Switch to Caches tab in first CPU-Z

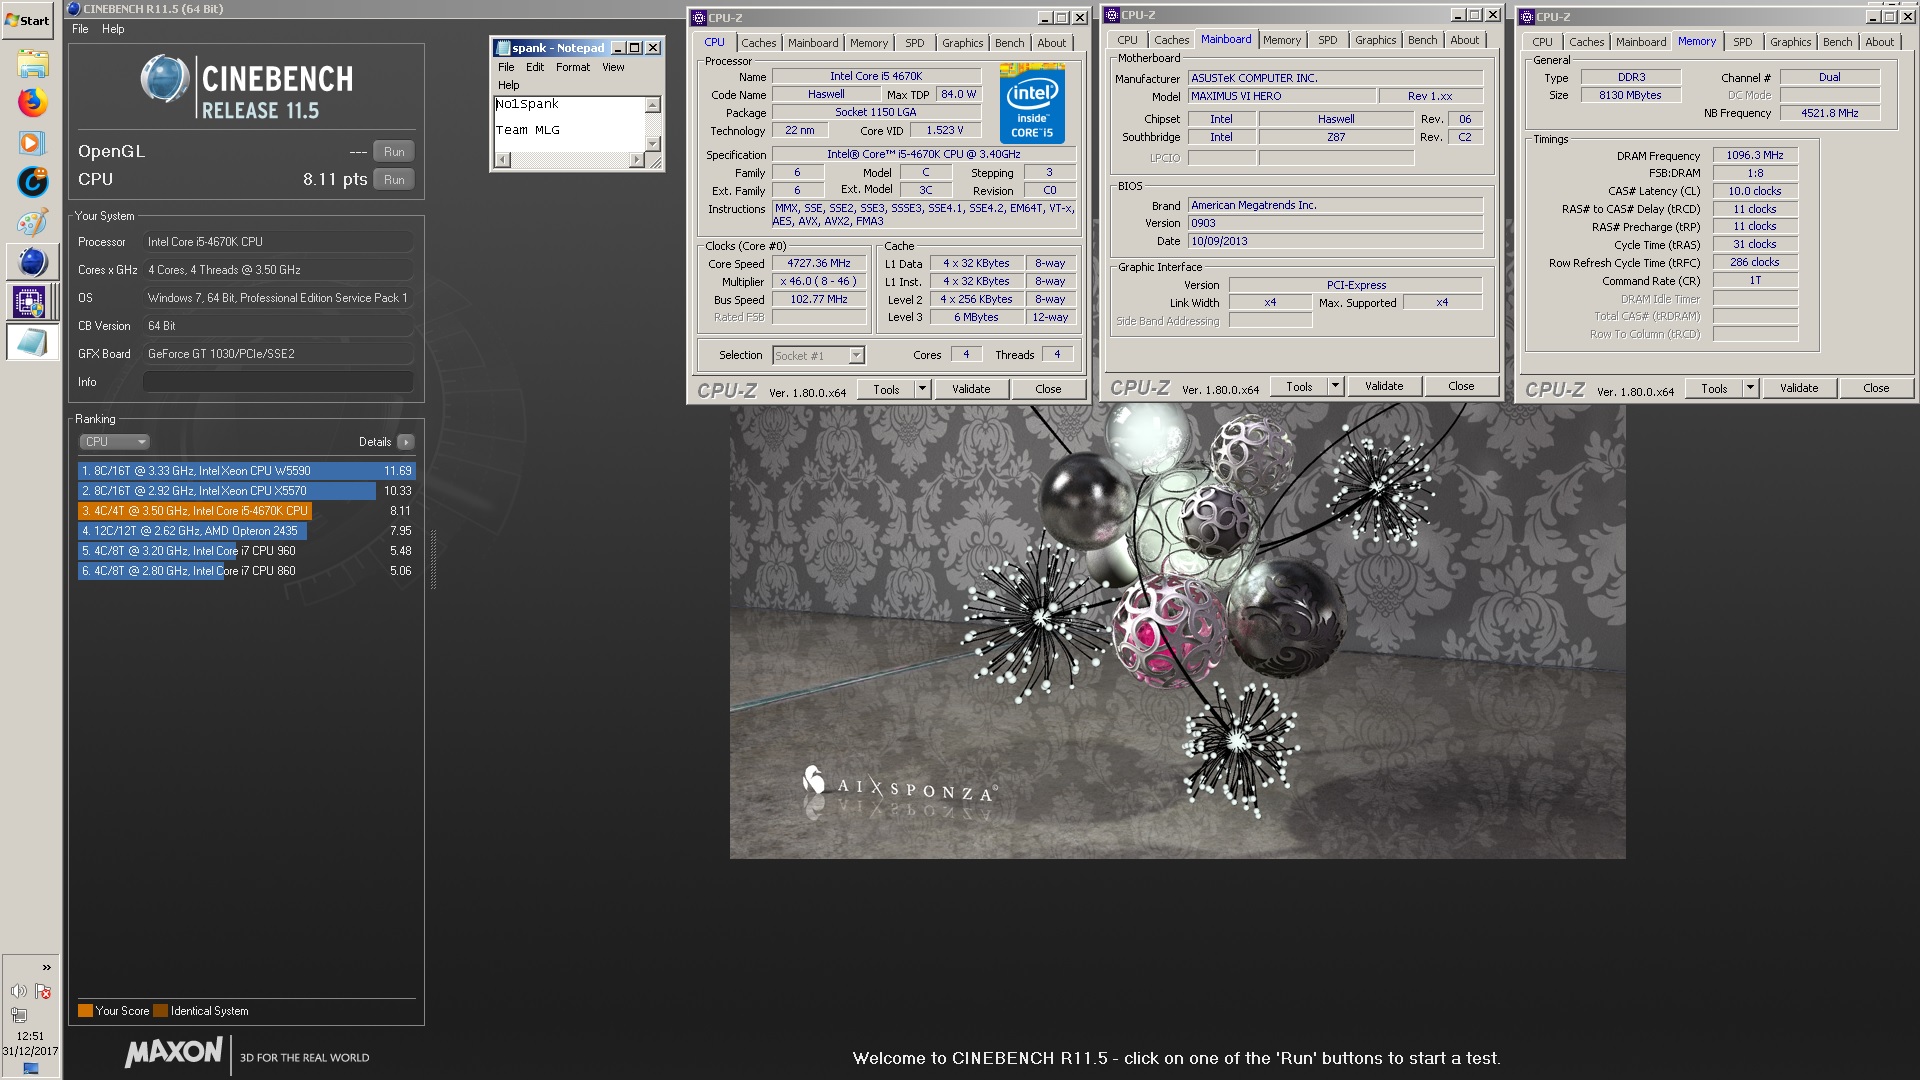tap(758, 43)
